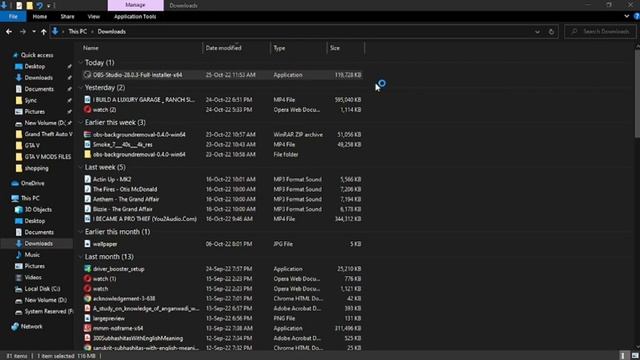Select the obs-backgroundremoval file folder icon
This screenshot has width=640, height=360.
click(x=87, y=154)
